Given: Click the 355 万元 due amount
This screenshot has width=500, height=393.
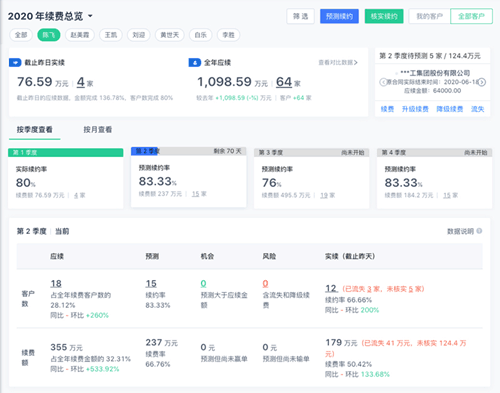Looking at the screenshot, I should pyautogui.click(x=66, y=347).
